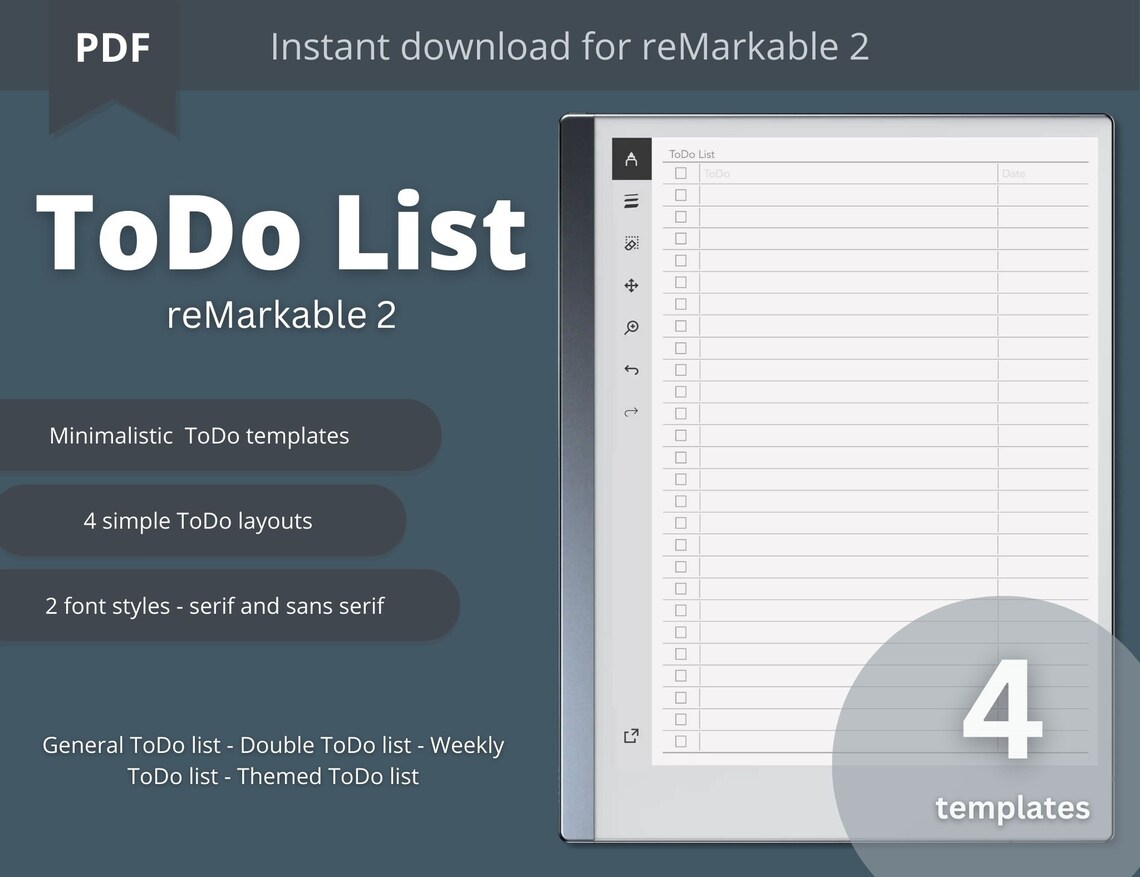The image size is (1140, 877).
Task: Click the Date column header
Action: (x=1013, y=173)
